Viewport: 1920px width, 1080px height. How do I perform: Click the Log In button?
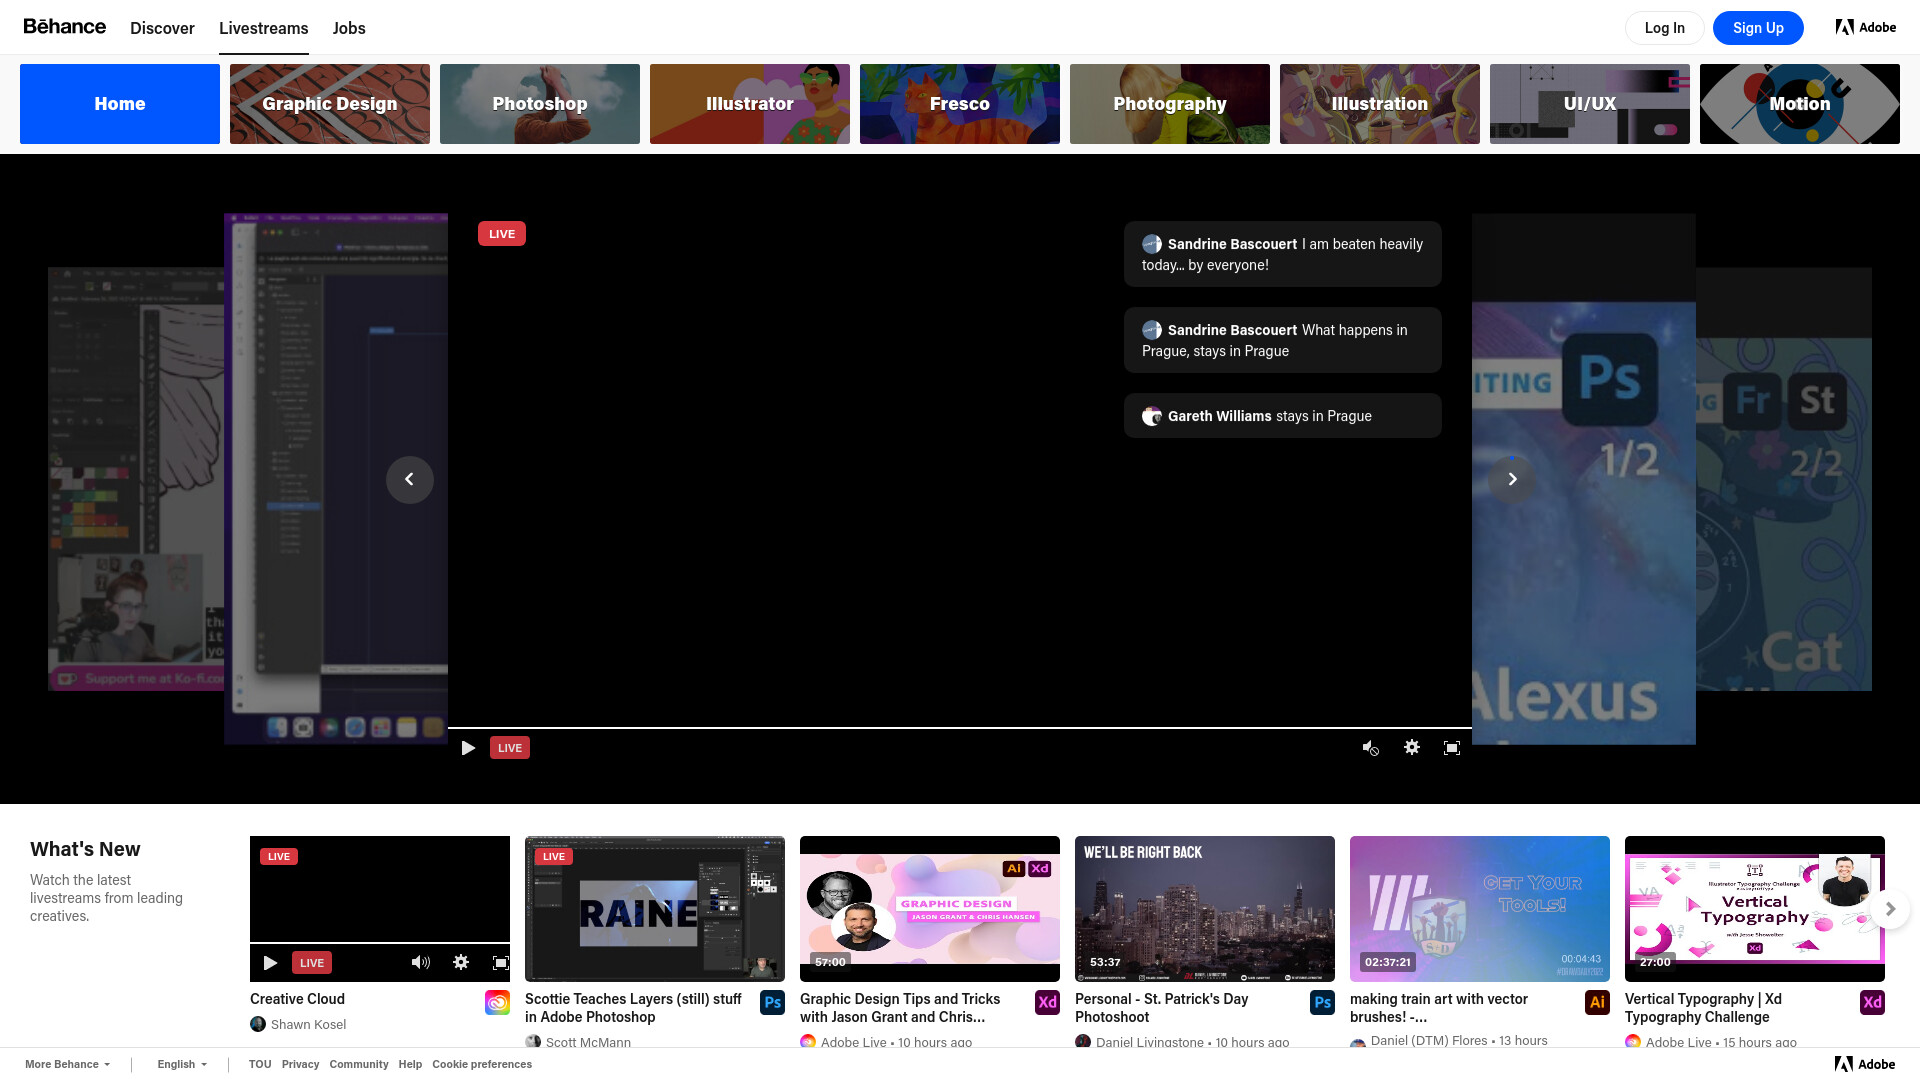coord(1665,28)
